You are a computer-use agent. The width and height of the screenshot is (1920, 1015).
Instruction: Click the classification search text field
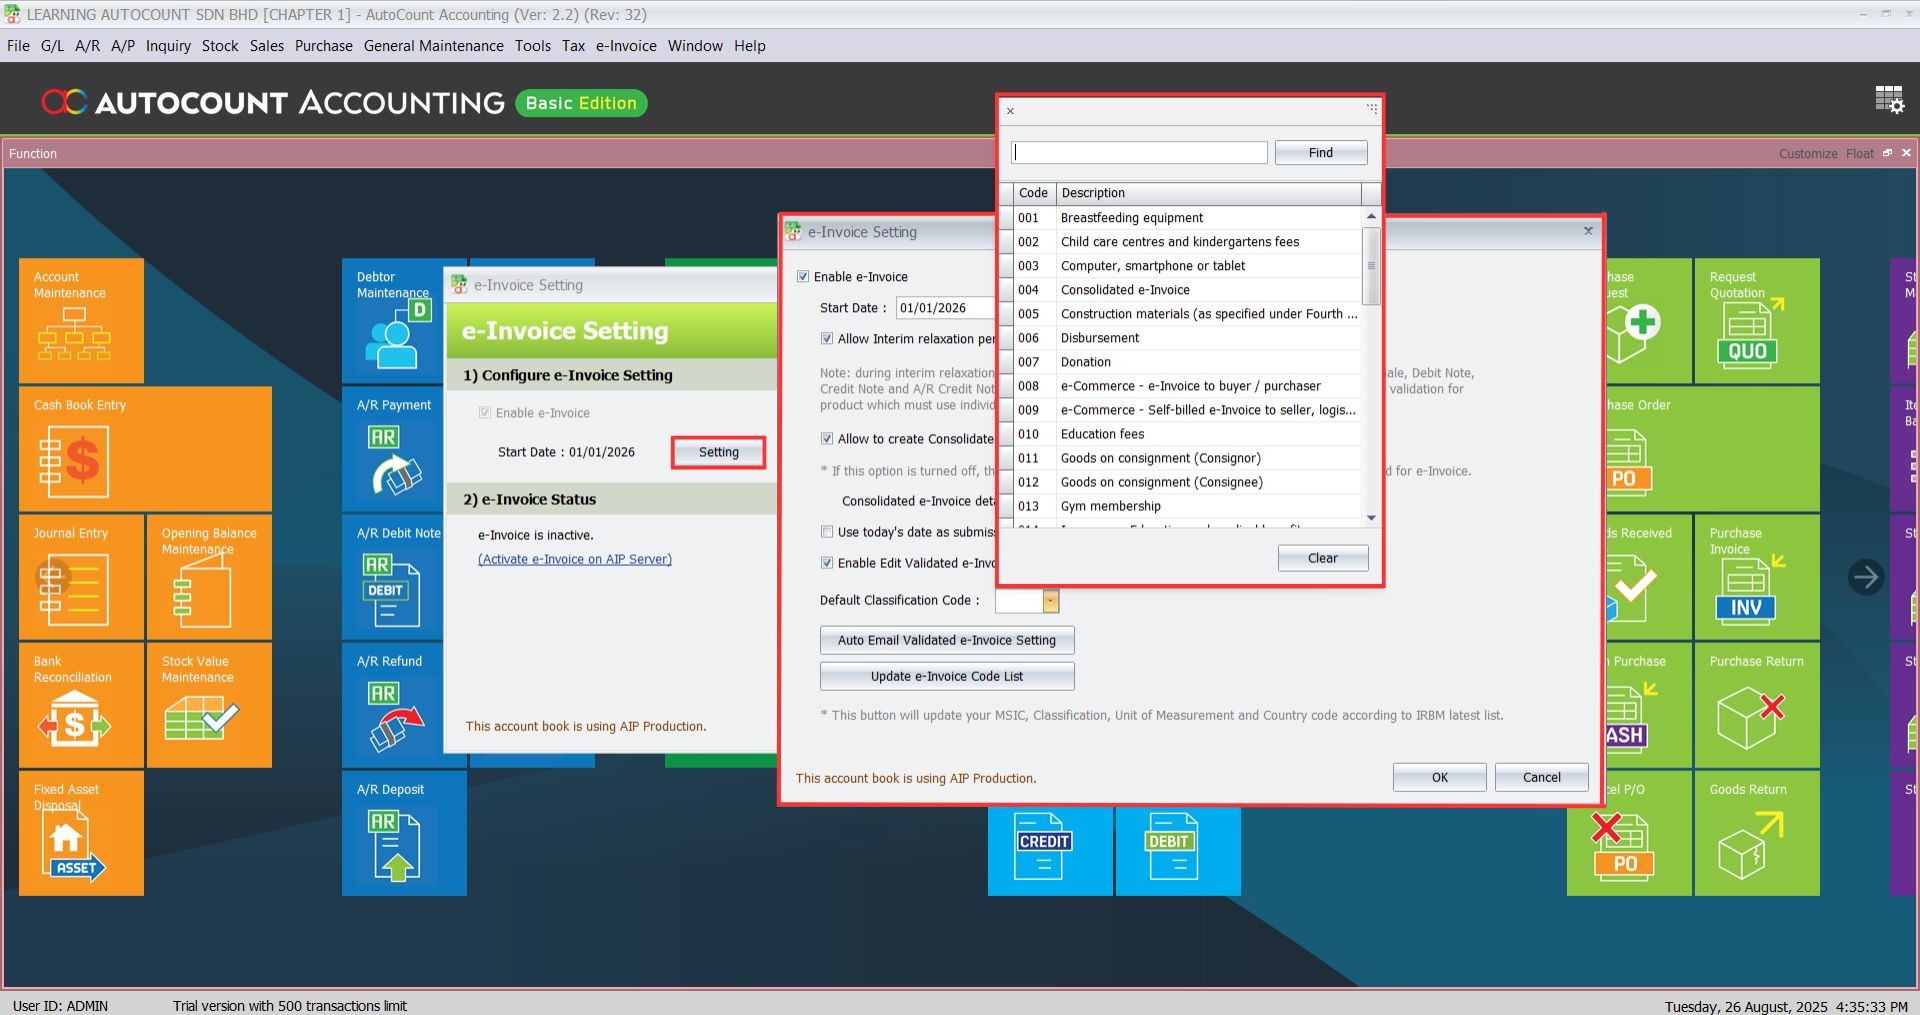point(1139,153)
